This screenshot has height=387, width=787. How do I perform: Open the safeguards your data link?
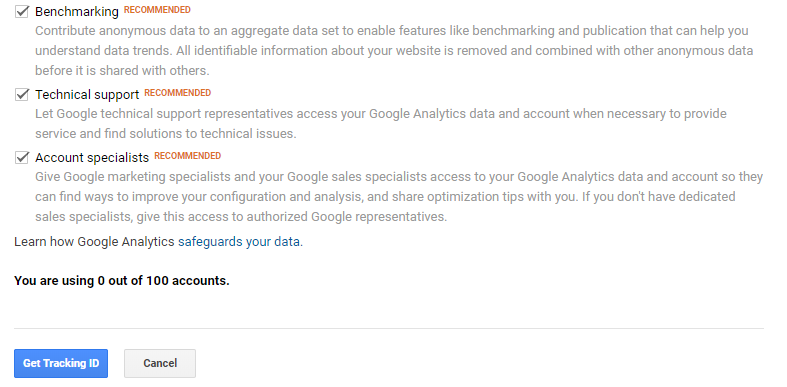[x=240, y=242]
